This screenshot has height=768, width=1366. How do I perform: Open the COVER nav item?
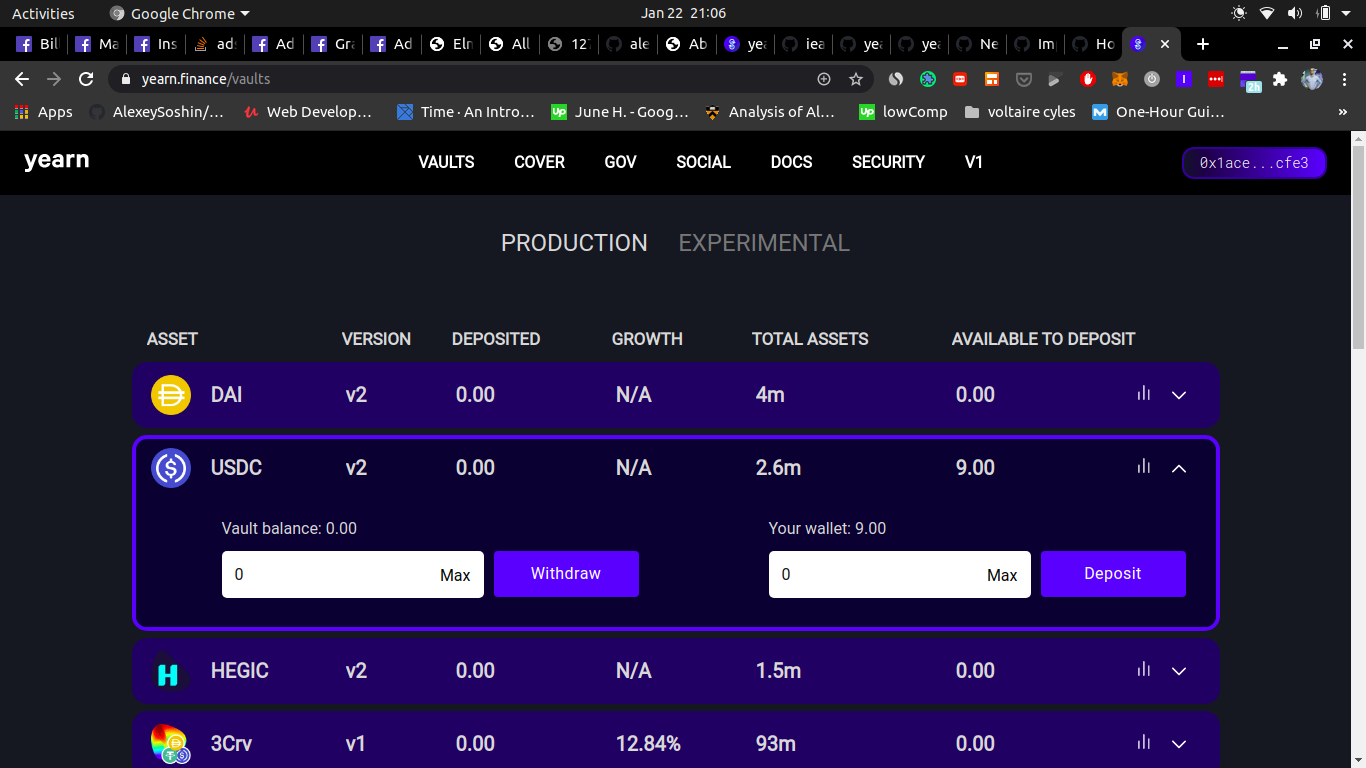pyautogui.click(x=539, y=162)
